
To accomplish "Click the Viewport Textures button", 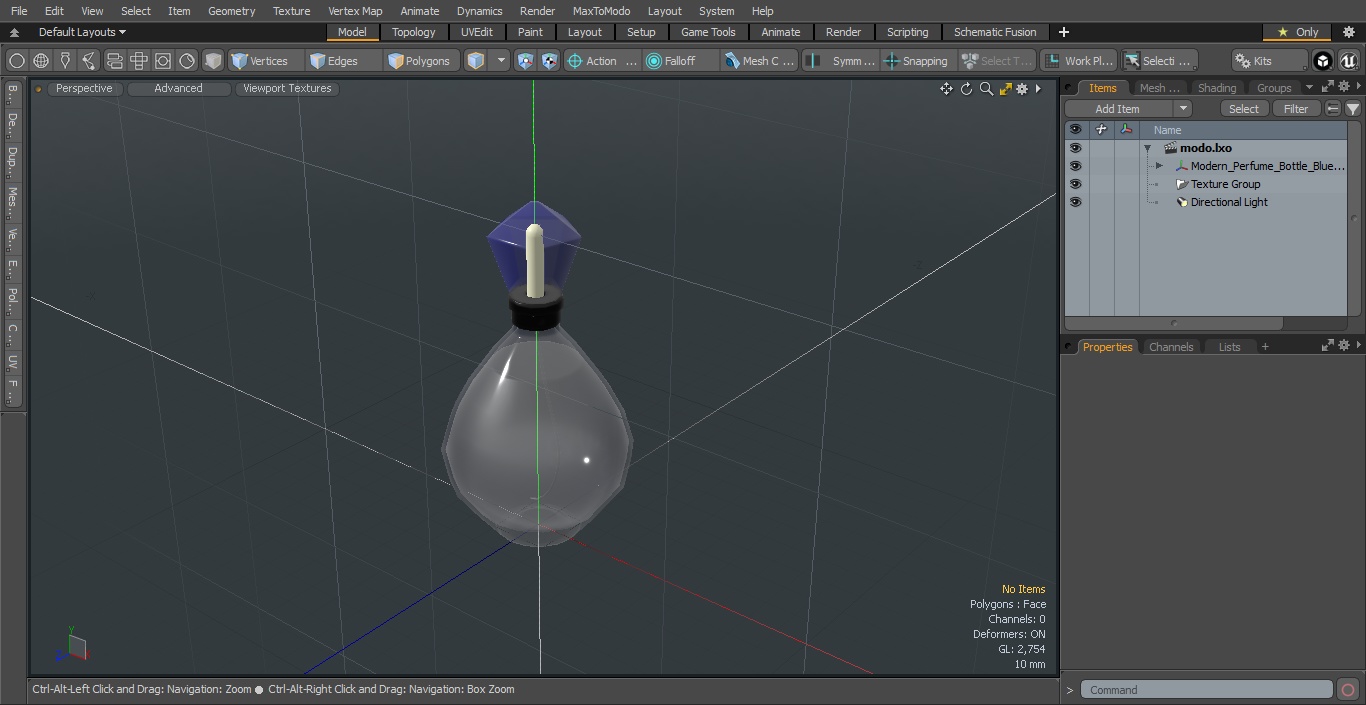I will pos(287,88).
